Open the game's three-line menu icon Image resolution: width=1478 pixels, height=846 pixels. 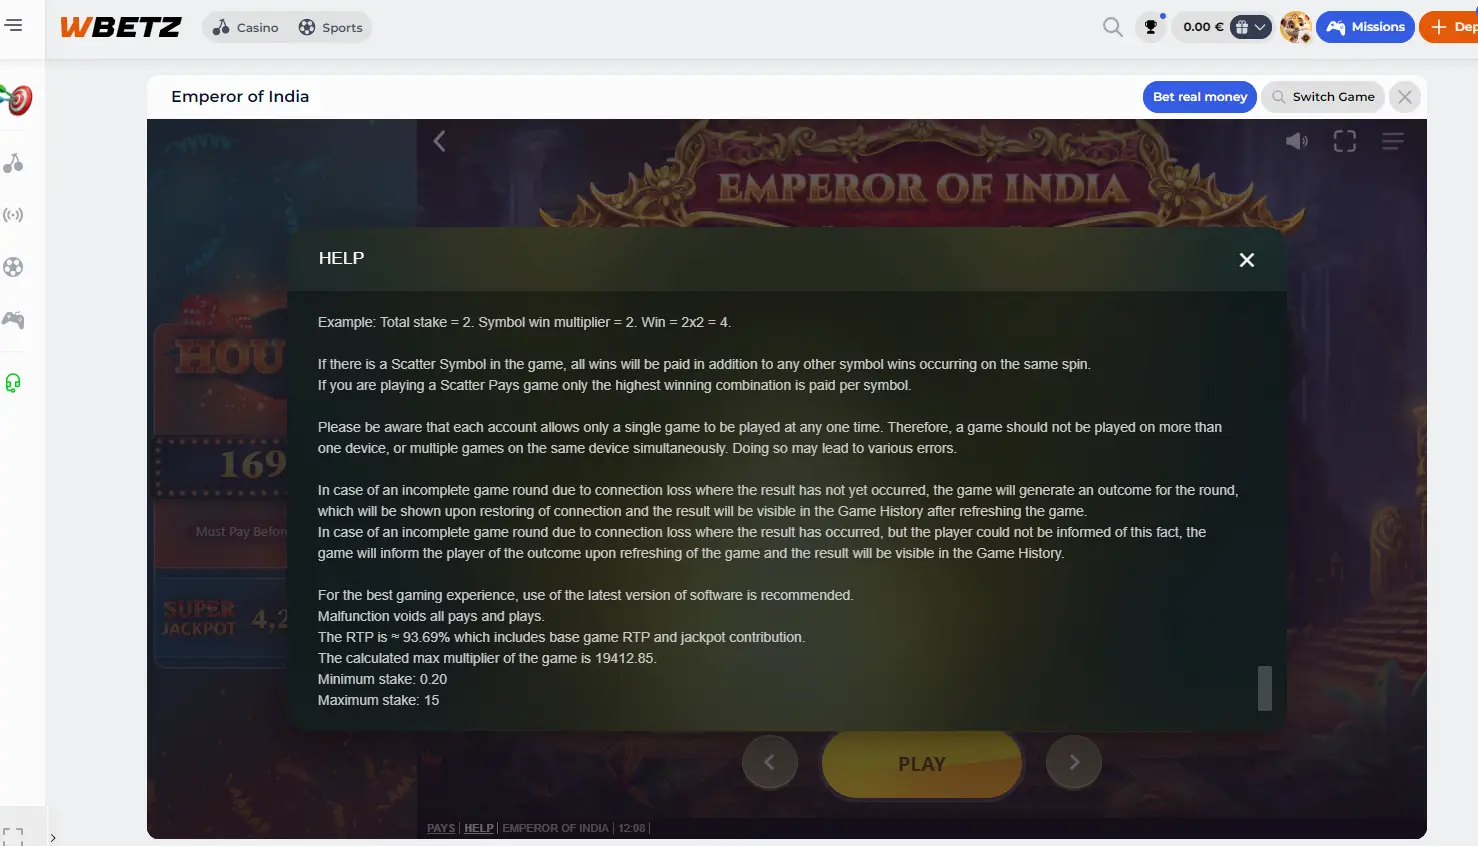[1393, 141]
